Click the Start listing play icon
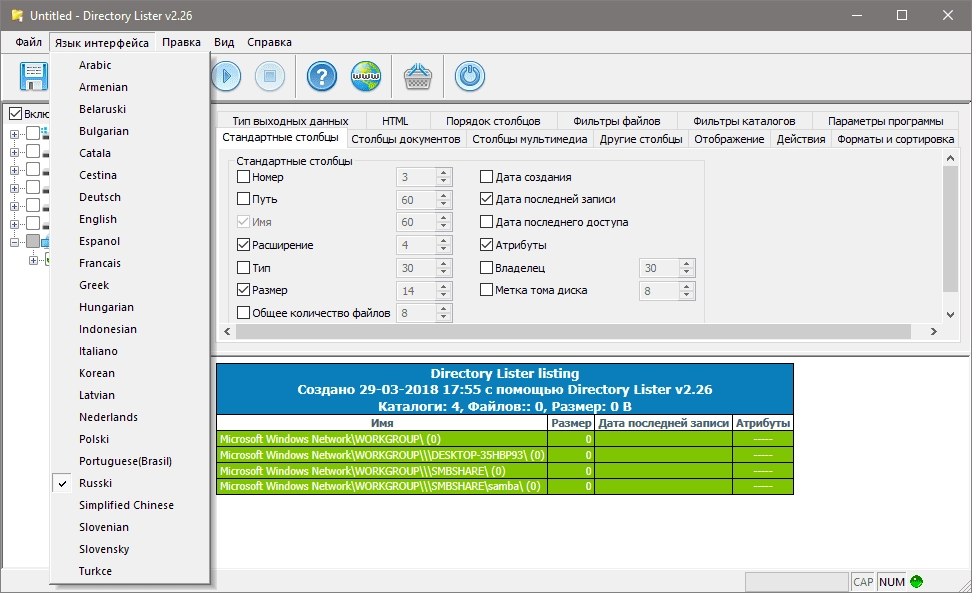Viewport: 972px width, 593px height. 226,77
